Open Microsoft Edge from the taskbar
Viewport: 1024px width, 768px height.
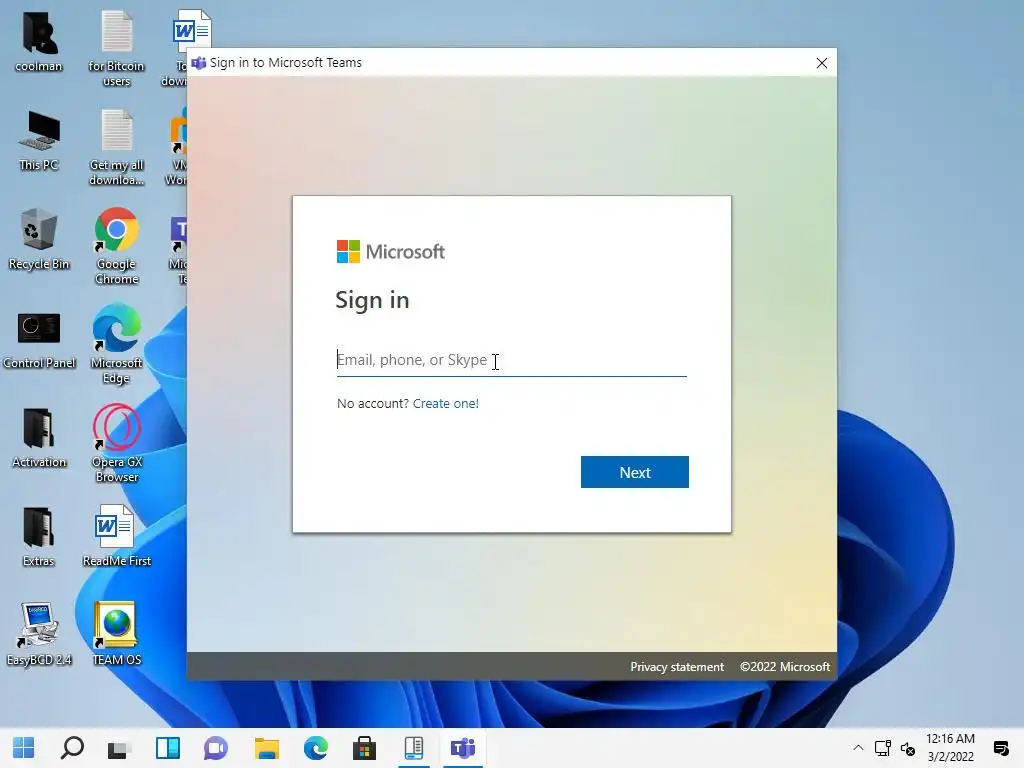pyautogui.click(x=315, y=748)
